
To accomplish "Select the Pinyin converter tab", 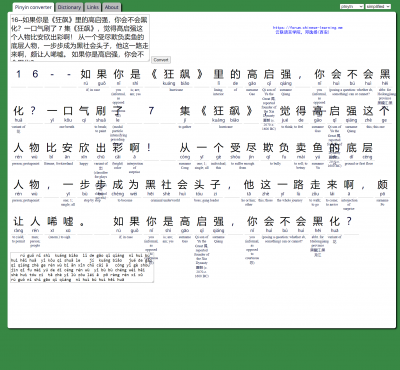I will [33, 7].
